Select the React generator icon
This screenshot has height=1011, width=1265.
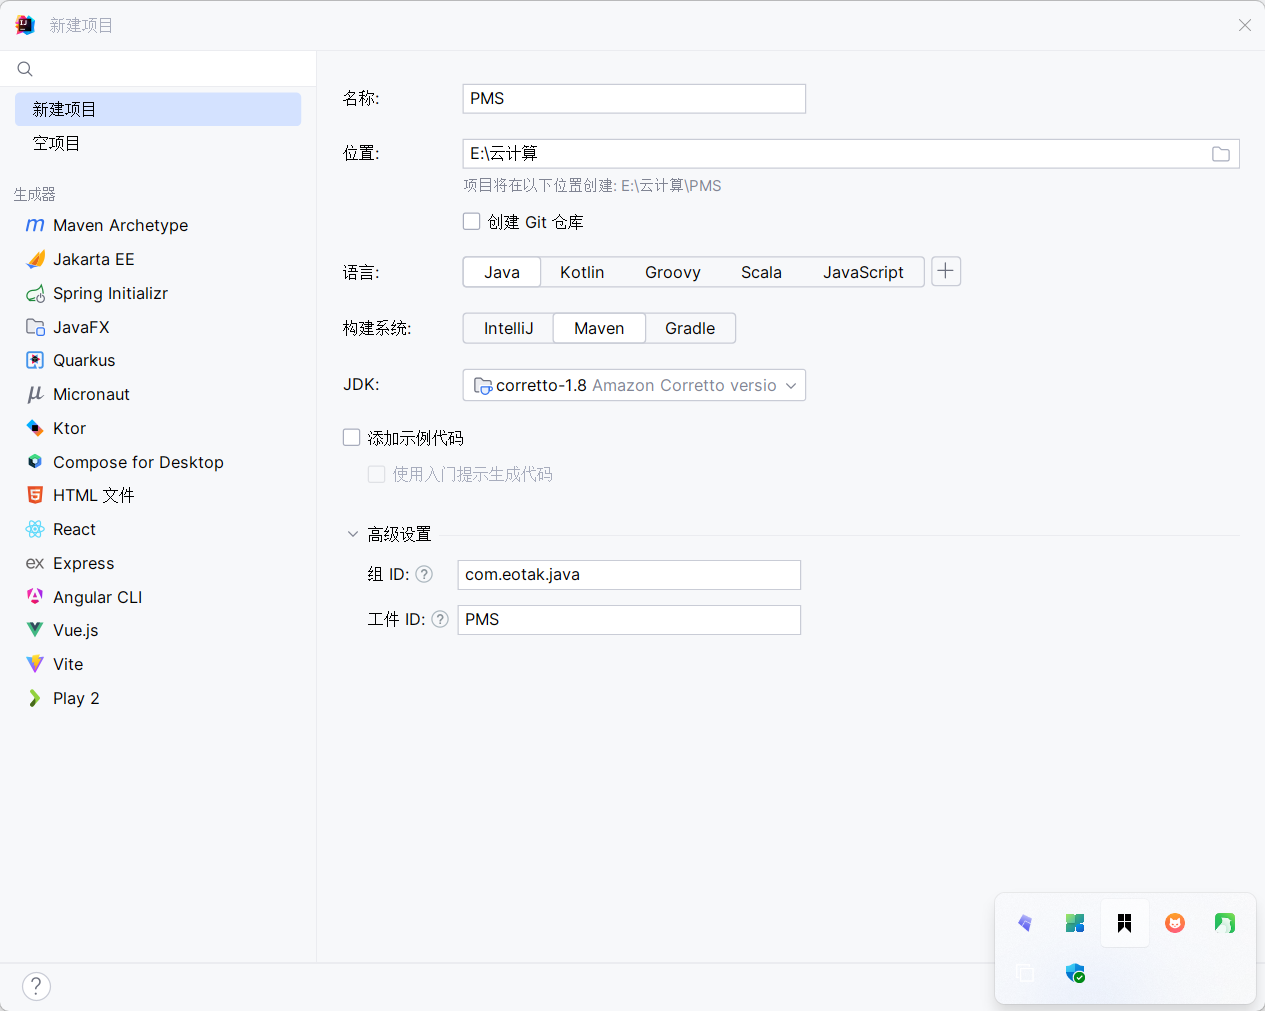click(x=35, y=529)
